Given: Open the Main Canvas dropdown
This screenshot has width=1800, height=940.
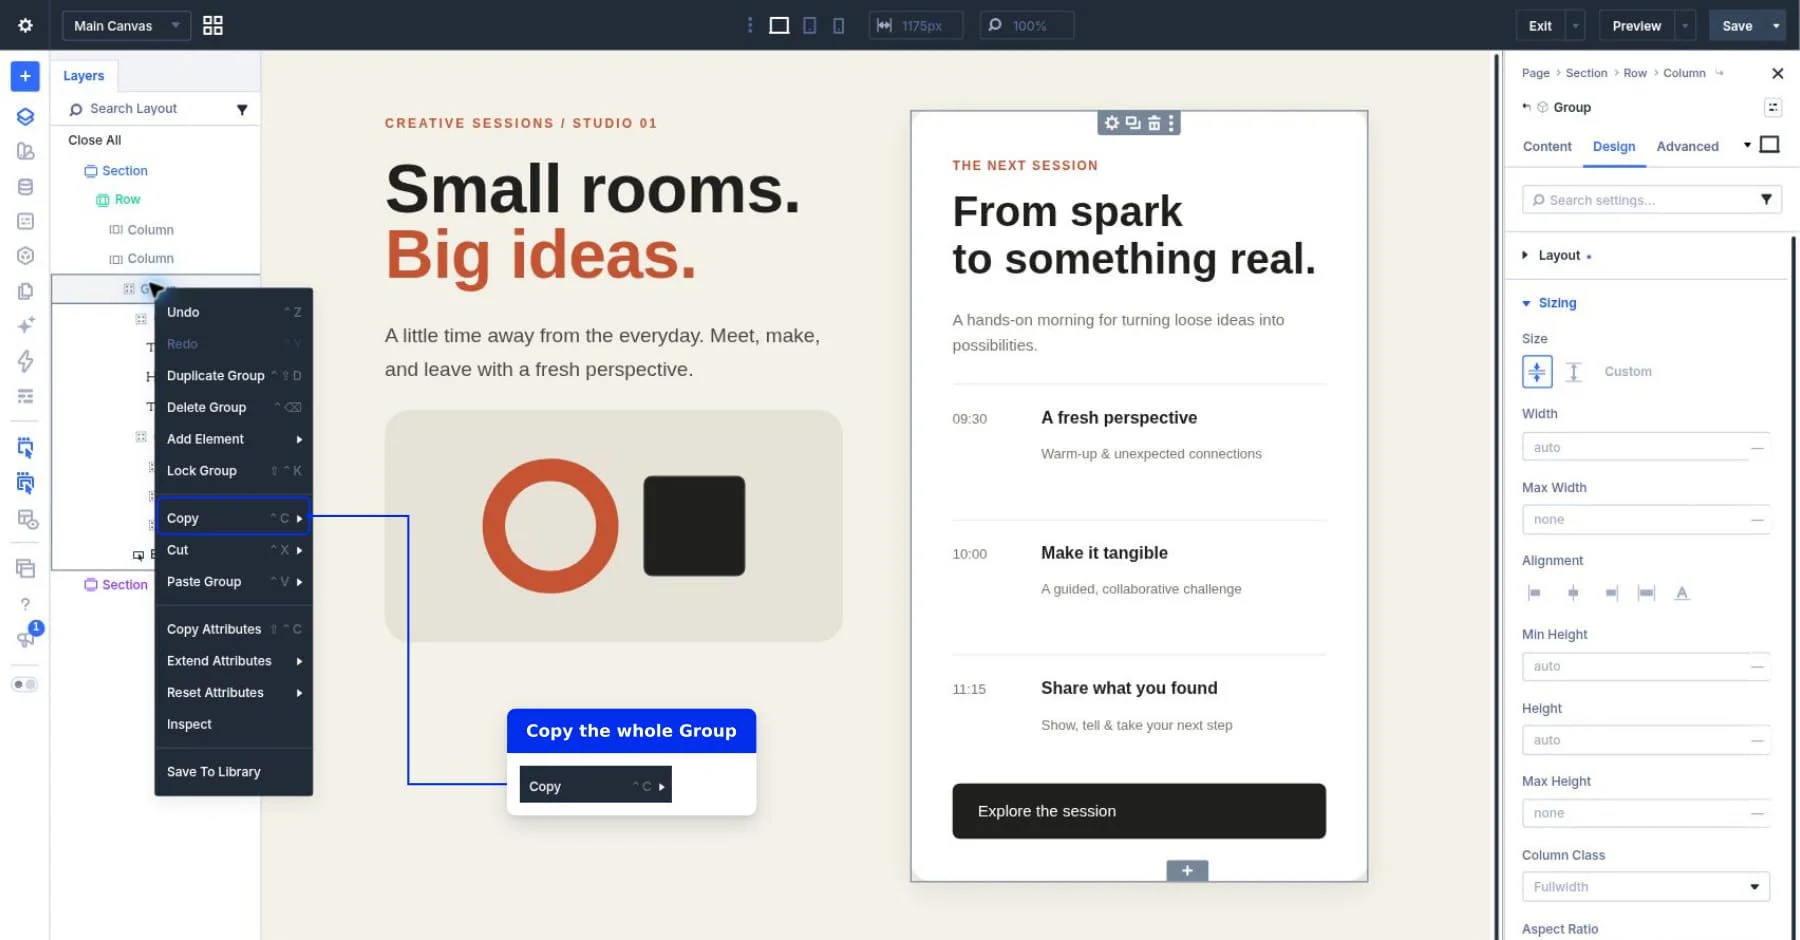Looking at the screenshot, I should (x=126, y=25).
